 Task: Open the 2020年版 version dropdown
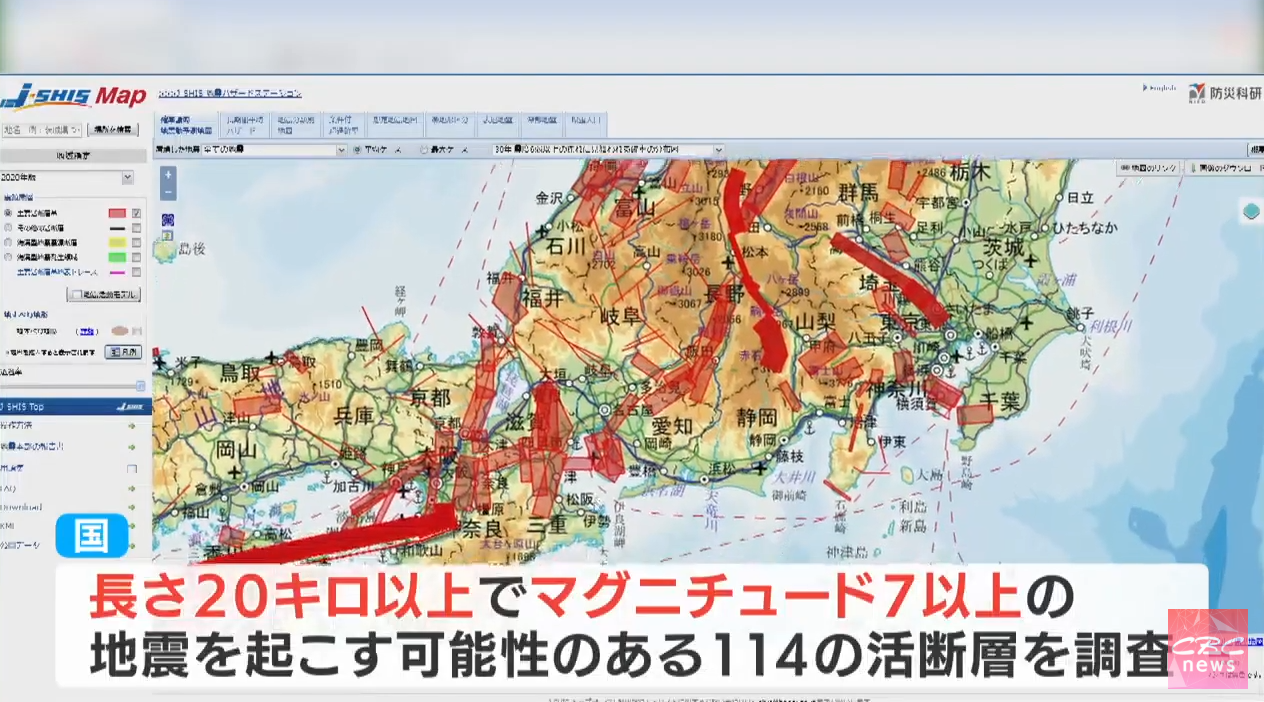click(67, 177)
